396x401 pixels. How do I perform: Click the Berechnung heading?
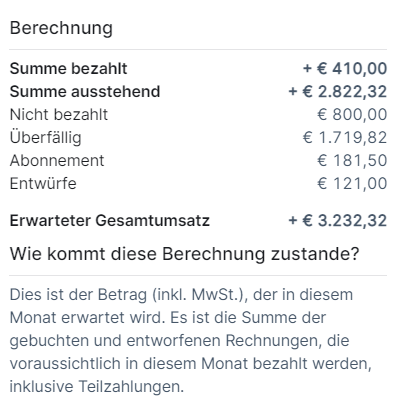pos(61,28)
